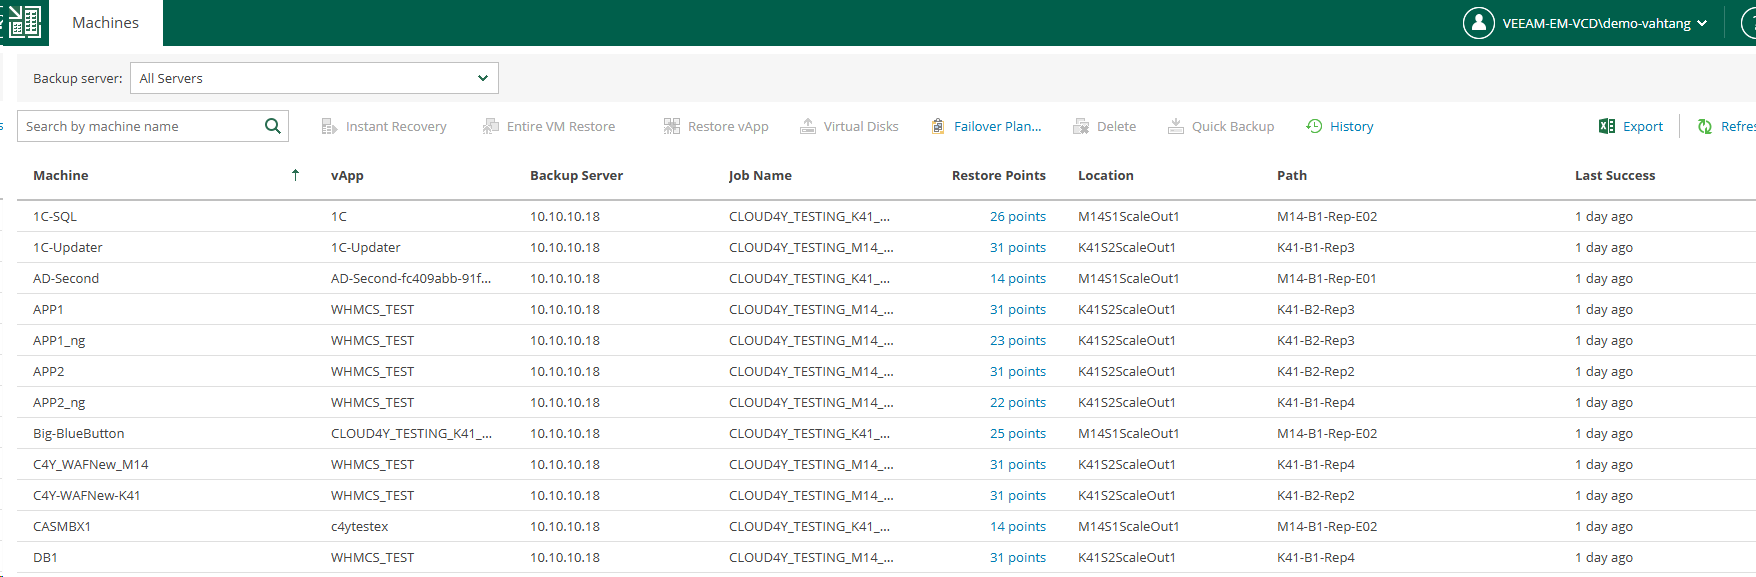Sort by Last Success column header
Viewport: 1756px width, 577px height.
(x=1614, y=175)
